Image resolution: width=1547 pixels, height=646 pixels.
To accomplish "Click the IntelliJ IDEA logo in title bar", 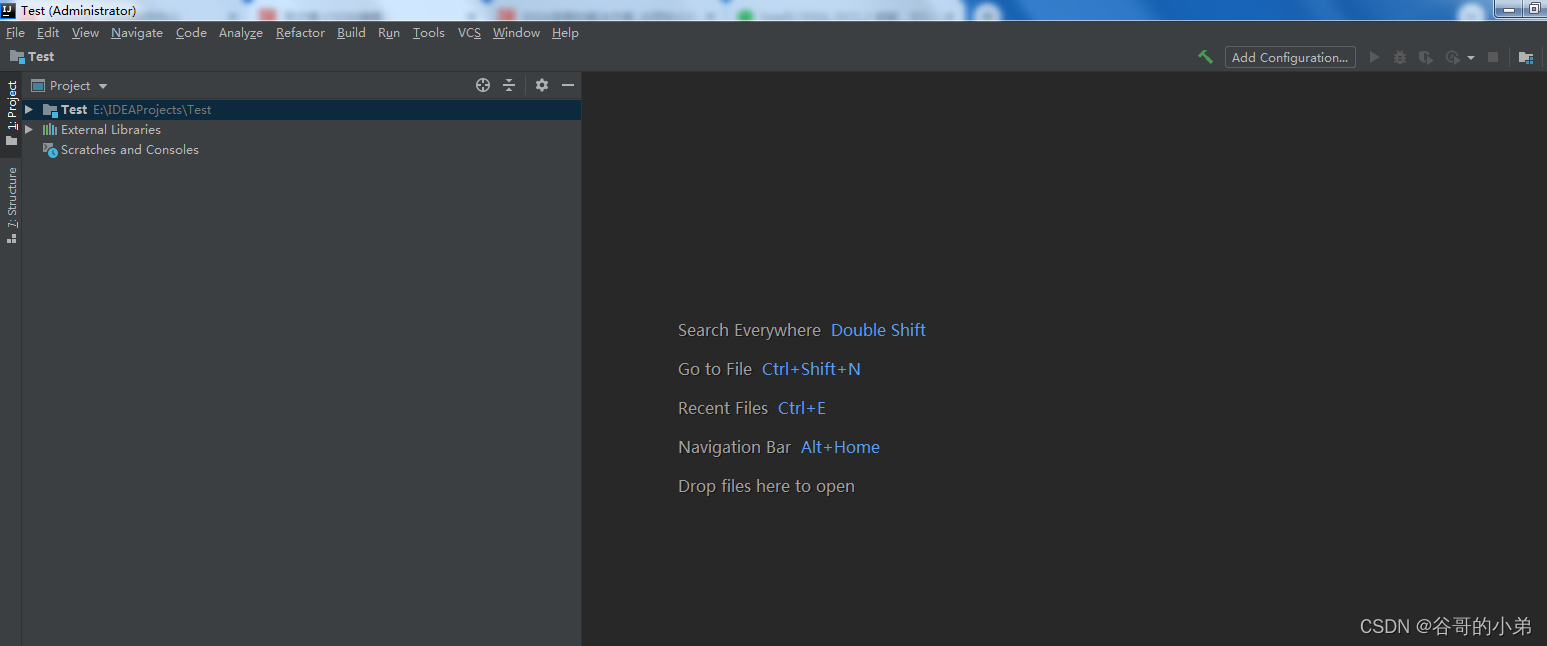I will (x=8, y=10).
